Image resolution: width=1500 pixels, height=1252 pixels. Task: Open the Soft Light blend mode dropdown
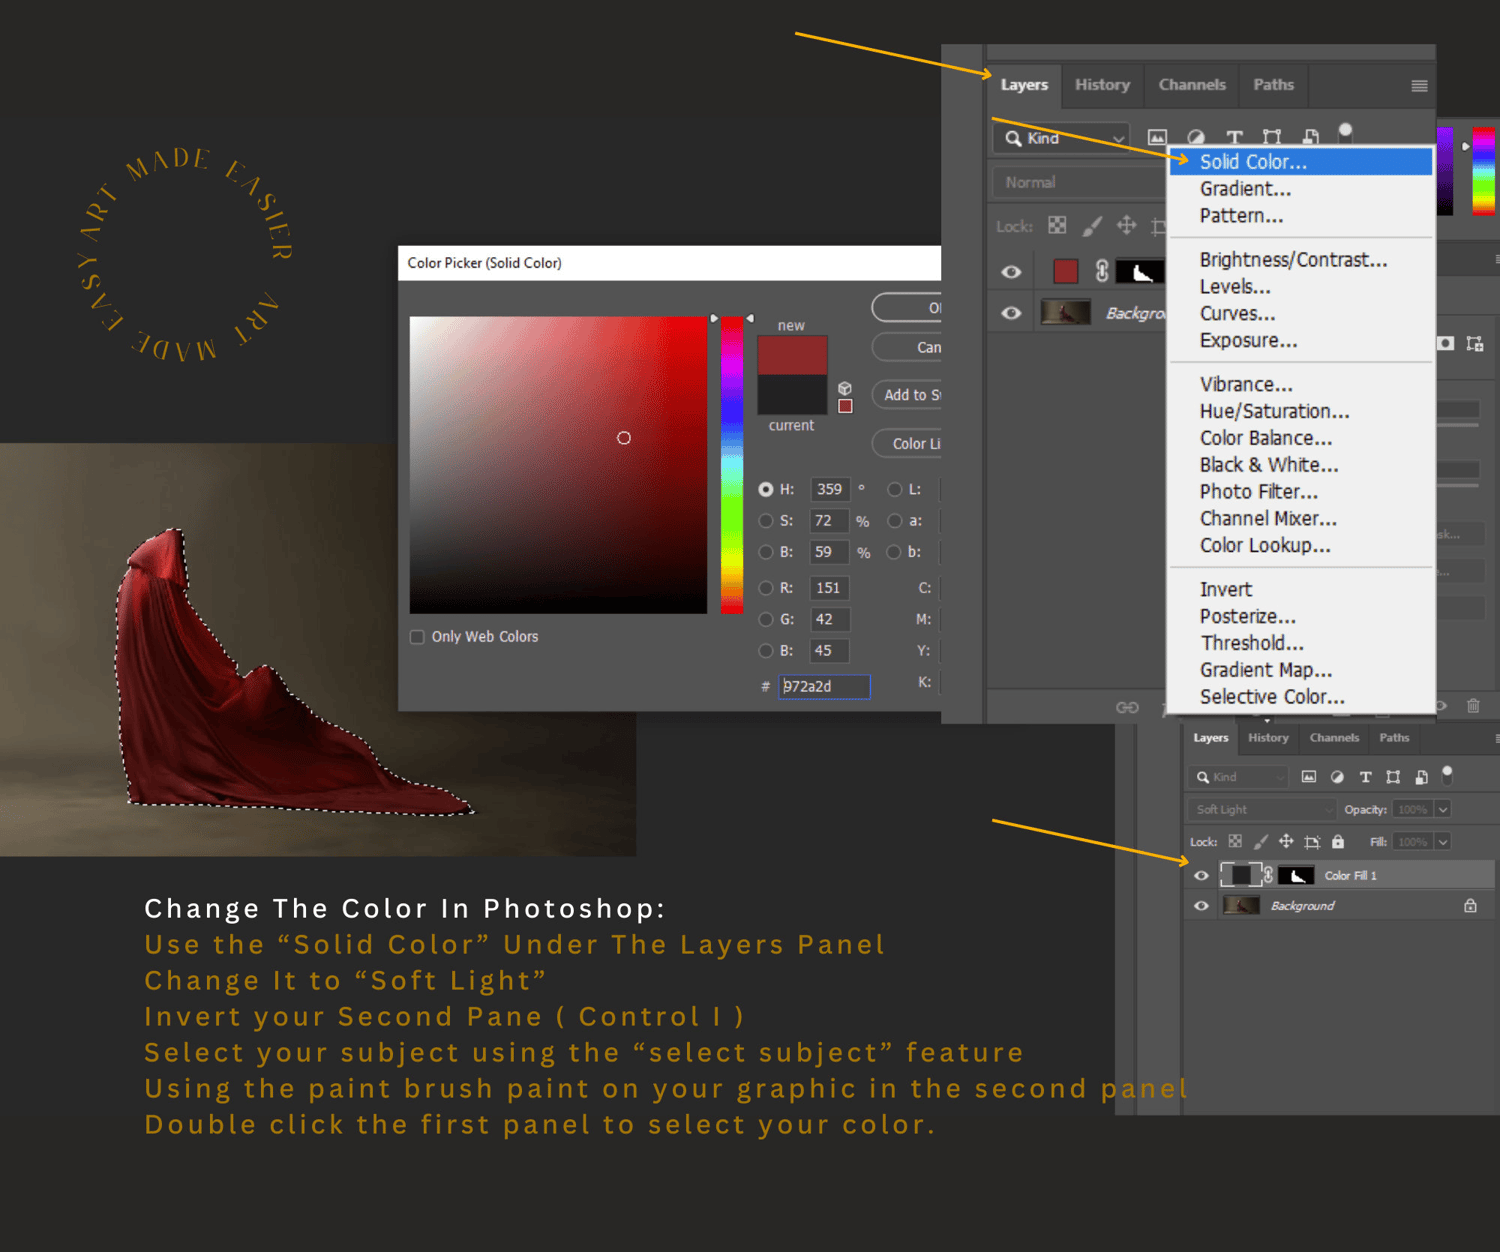(x=1263, y=809)
